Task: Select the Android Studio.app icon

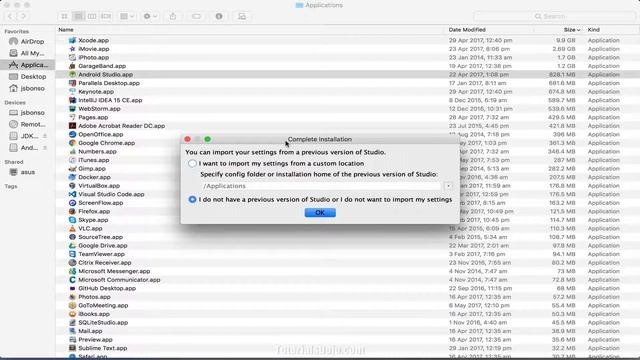Action: coord(72,75)
